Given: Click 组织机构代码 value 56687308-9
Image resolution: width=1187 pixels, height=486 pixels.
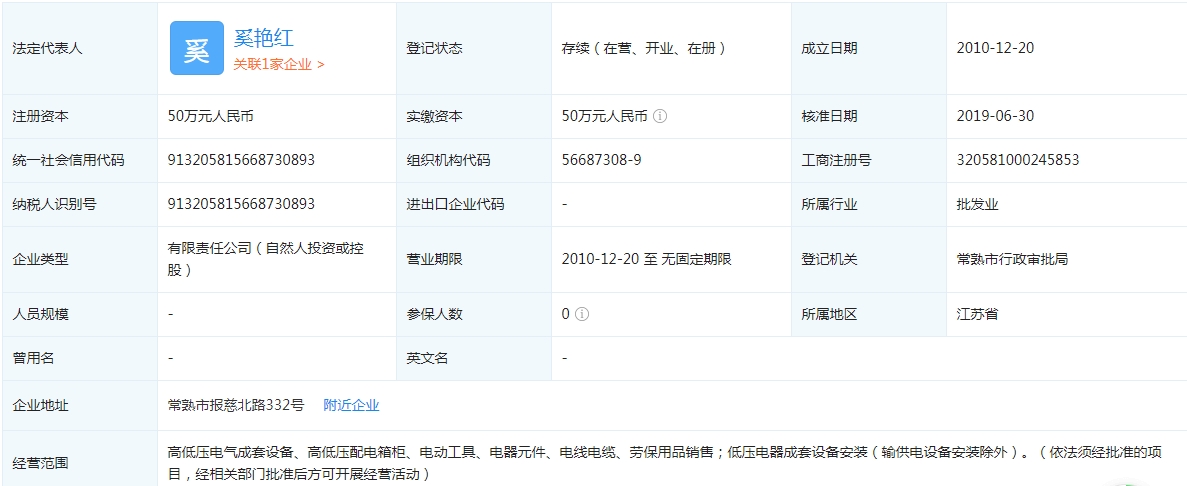Looking at the screenshot, I should point(602,160).
